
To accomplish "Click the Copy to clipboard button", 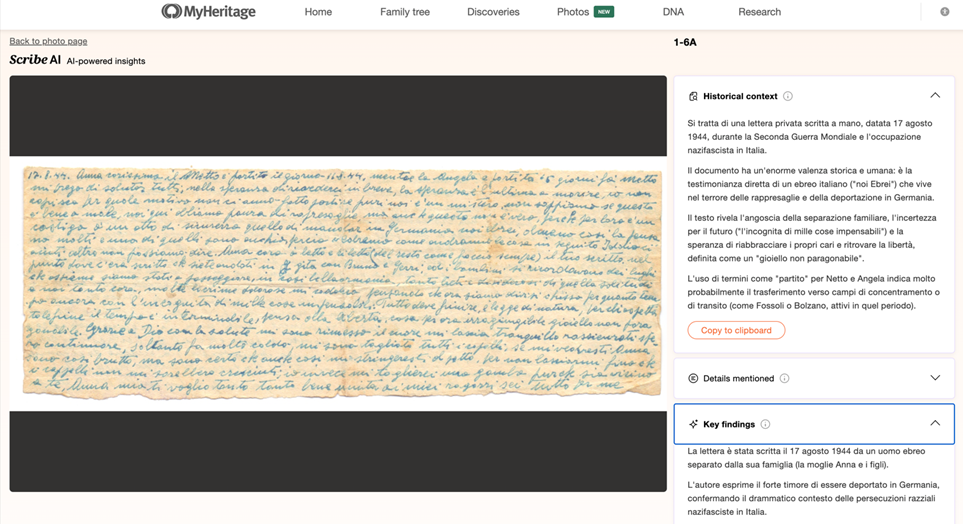I will (736, 330).
